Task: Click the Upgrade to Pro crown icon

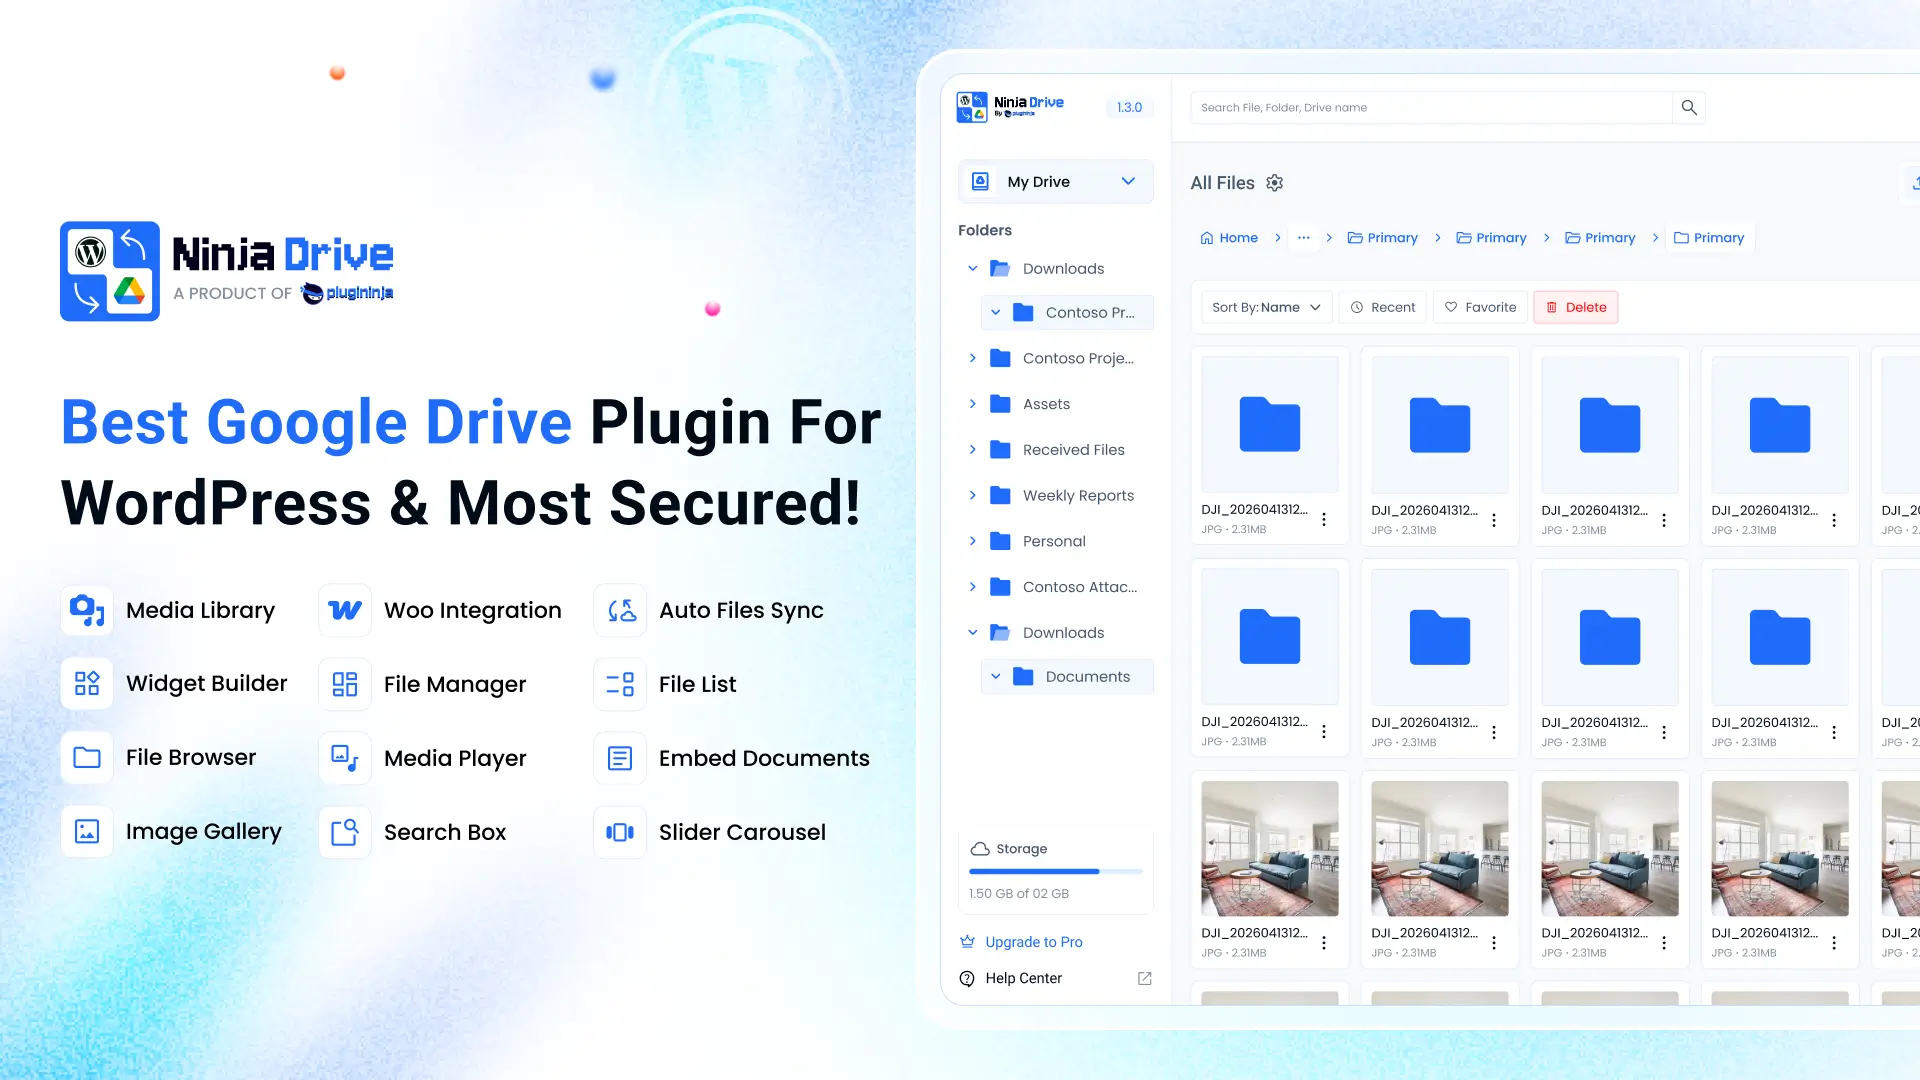Action: (967, 942)
